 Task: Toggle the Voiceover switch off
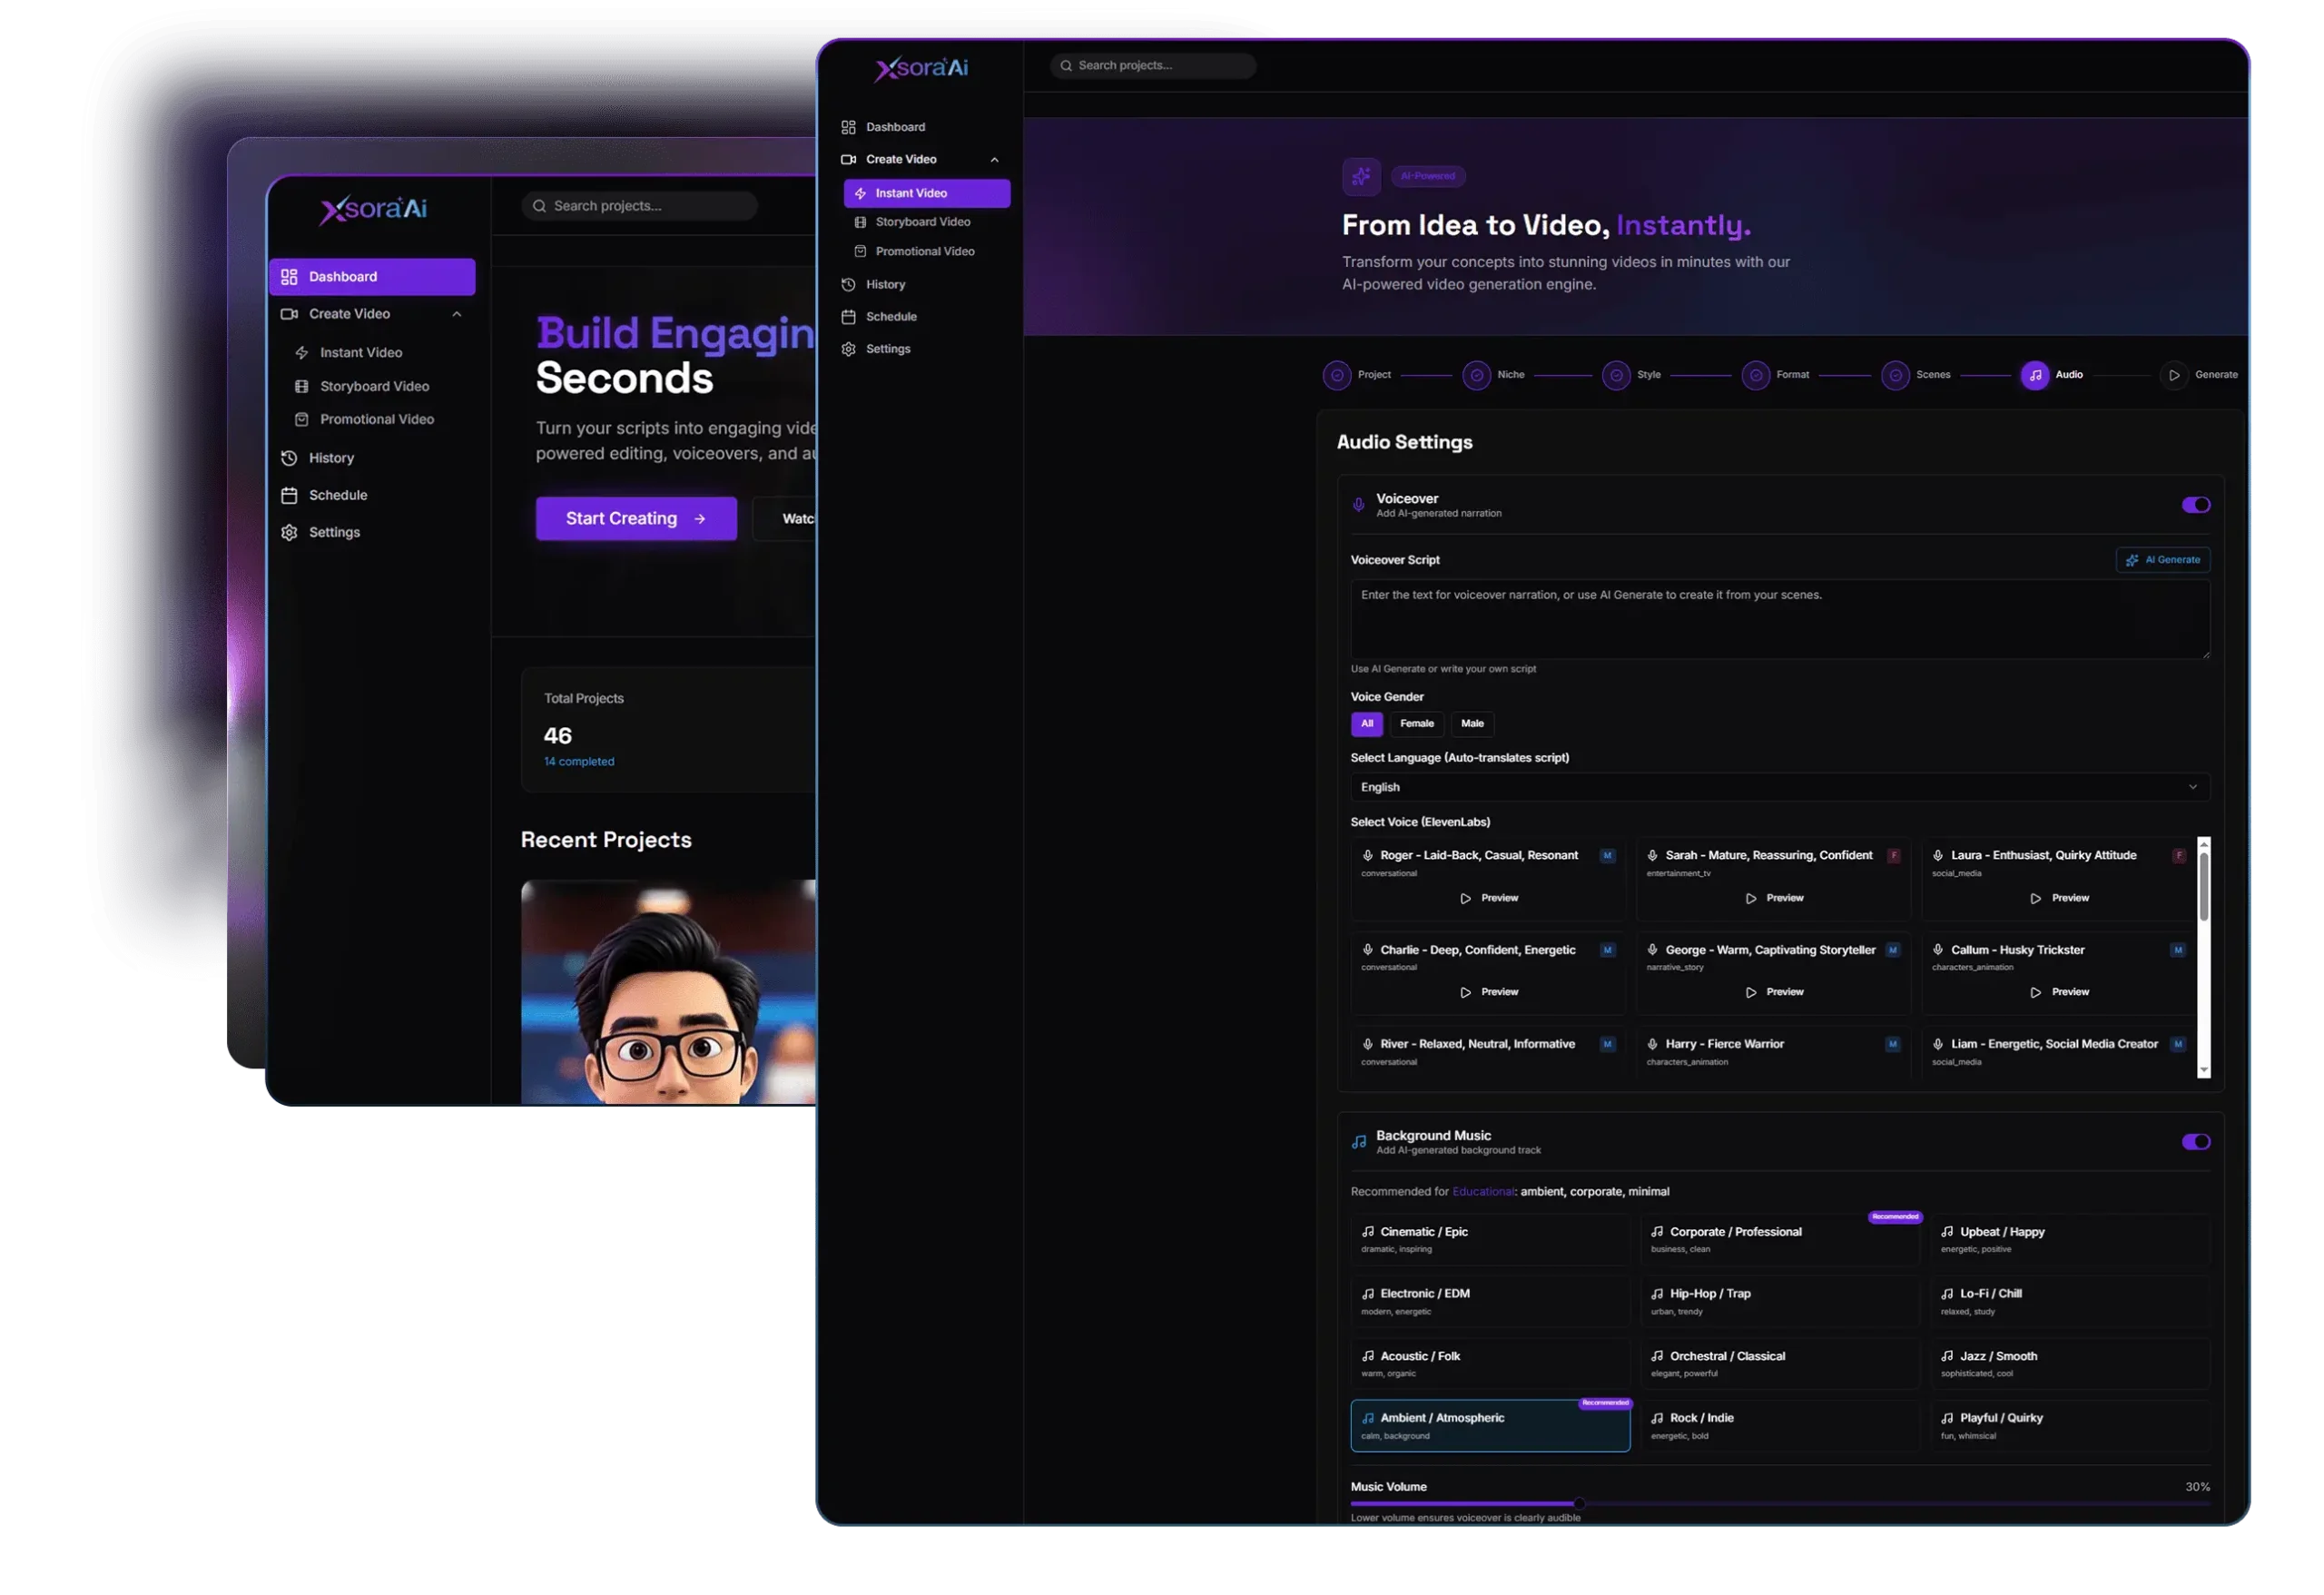pos(2197,505)
